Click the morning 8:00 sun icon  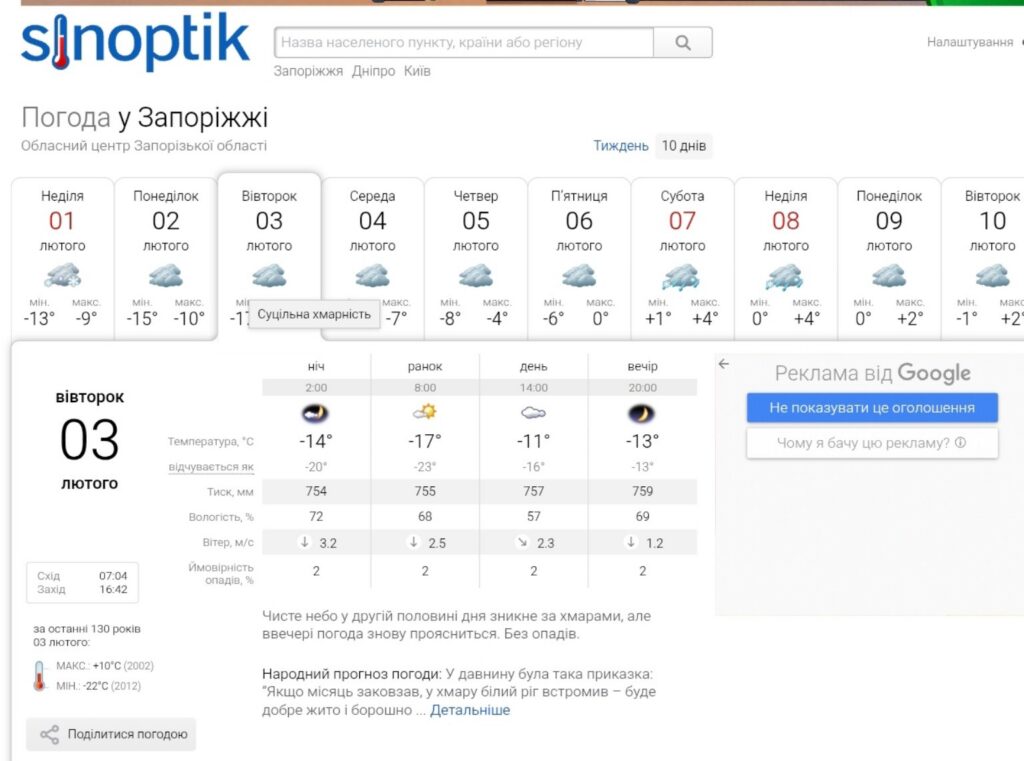tap(425, 412)
